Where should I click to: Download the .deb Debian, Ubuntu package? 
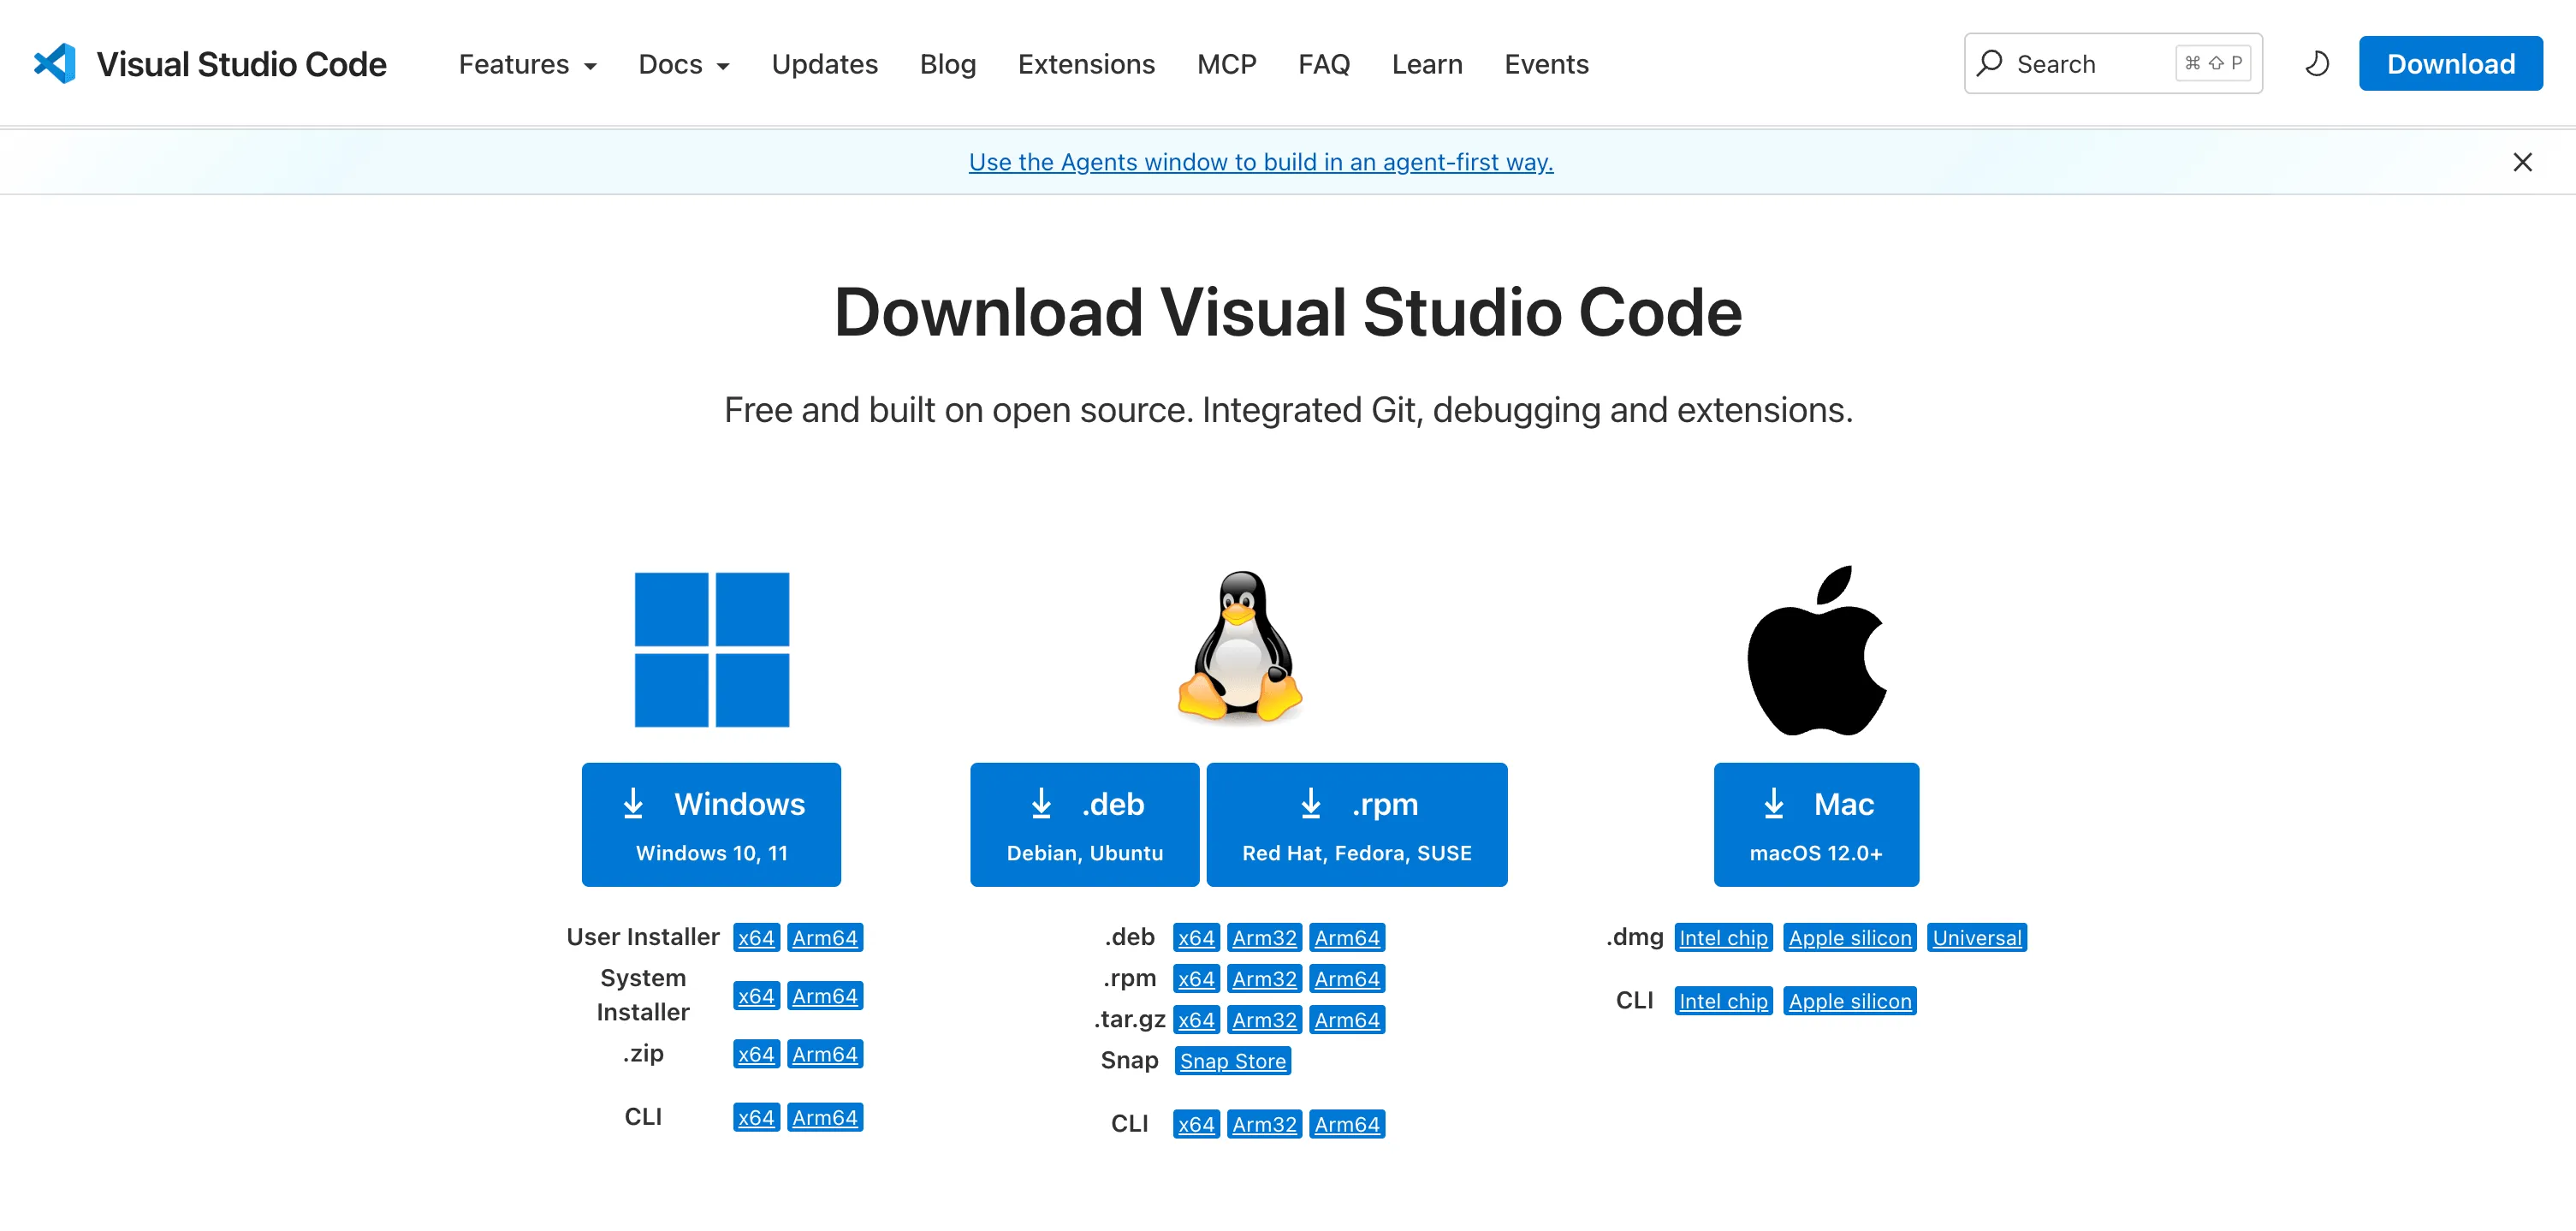click(x=1084, y=825)
